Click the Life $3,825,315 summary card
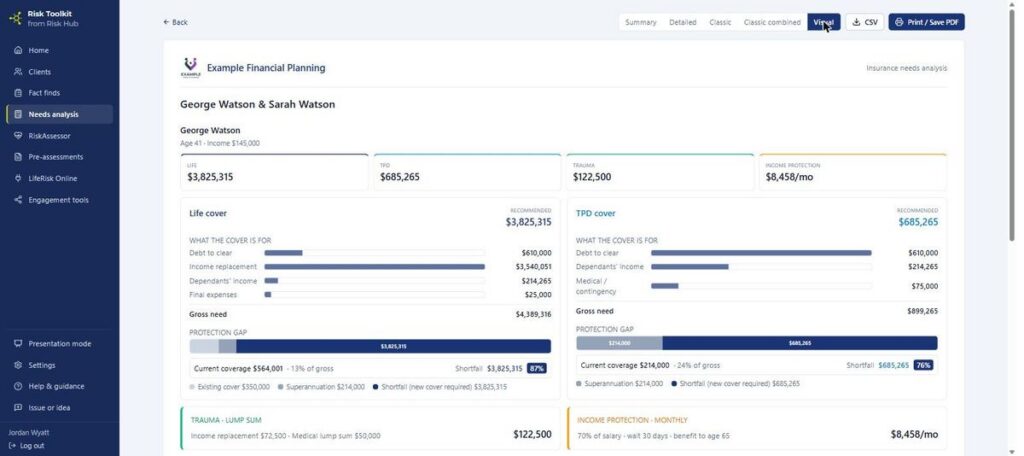This screenshot has width=1024, height=456. (x=274, y=172)
